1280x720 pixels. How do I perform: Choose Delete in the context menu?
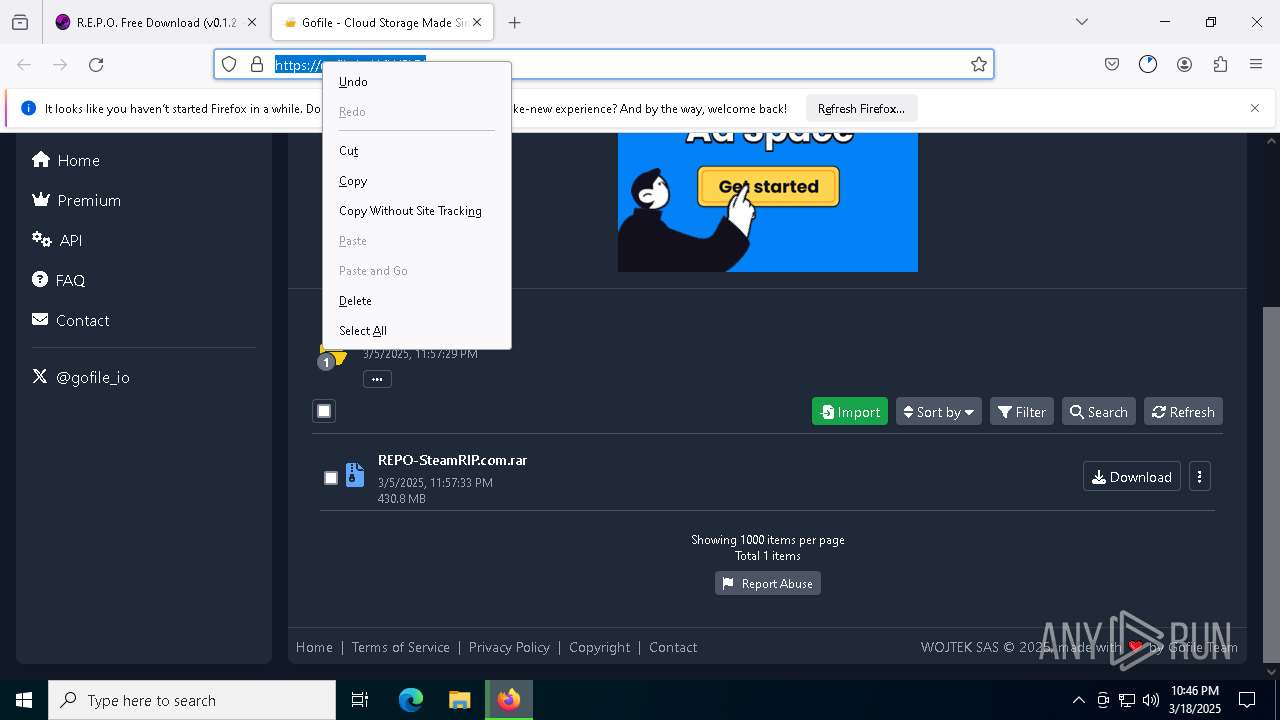(x=417, y=301)
